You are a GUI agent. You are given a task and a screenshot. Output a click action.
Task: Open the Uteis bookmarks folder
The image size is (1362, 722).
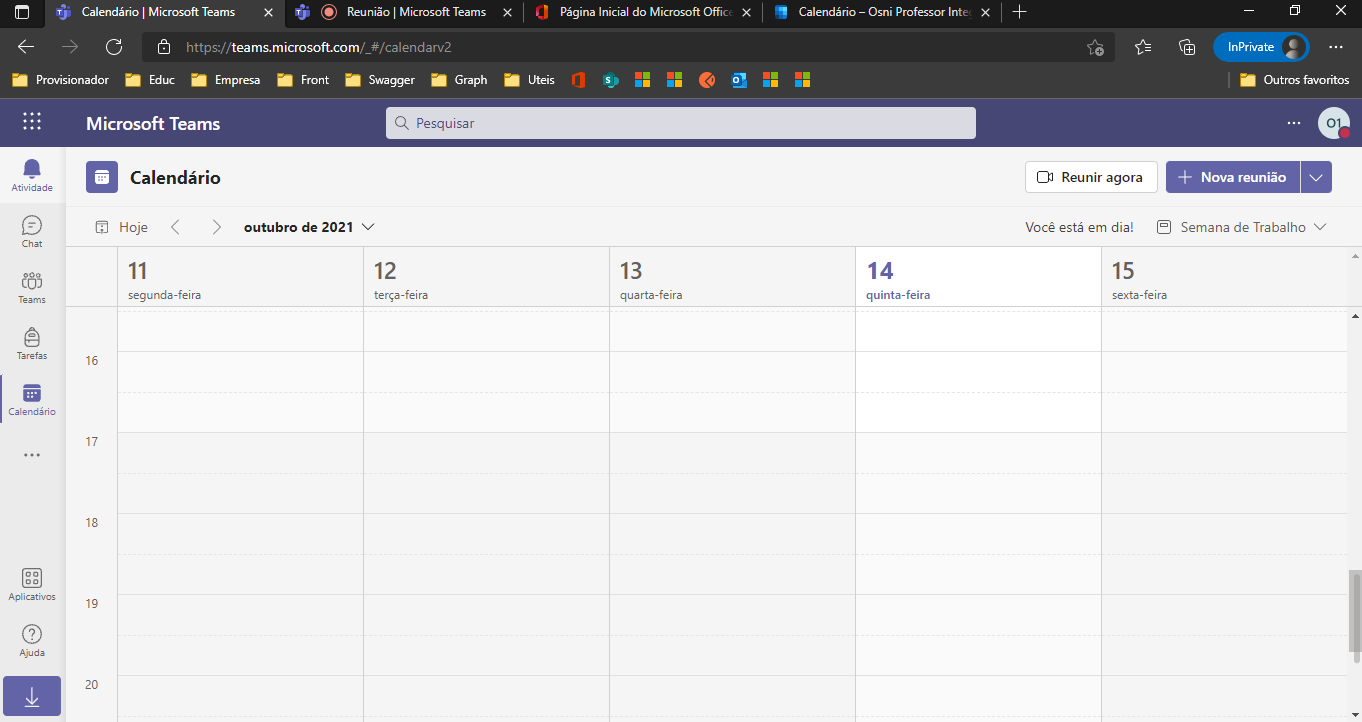coord(529,80)
